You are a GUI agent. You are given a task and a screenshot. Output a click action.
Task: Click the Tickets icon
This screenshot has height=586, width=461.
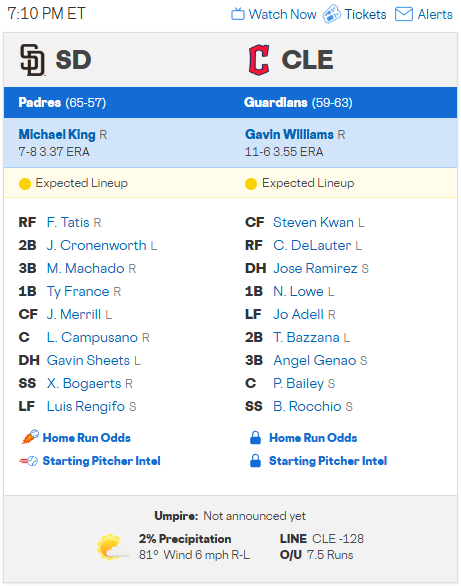click(332, 14)
